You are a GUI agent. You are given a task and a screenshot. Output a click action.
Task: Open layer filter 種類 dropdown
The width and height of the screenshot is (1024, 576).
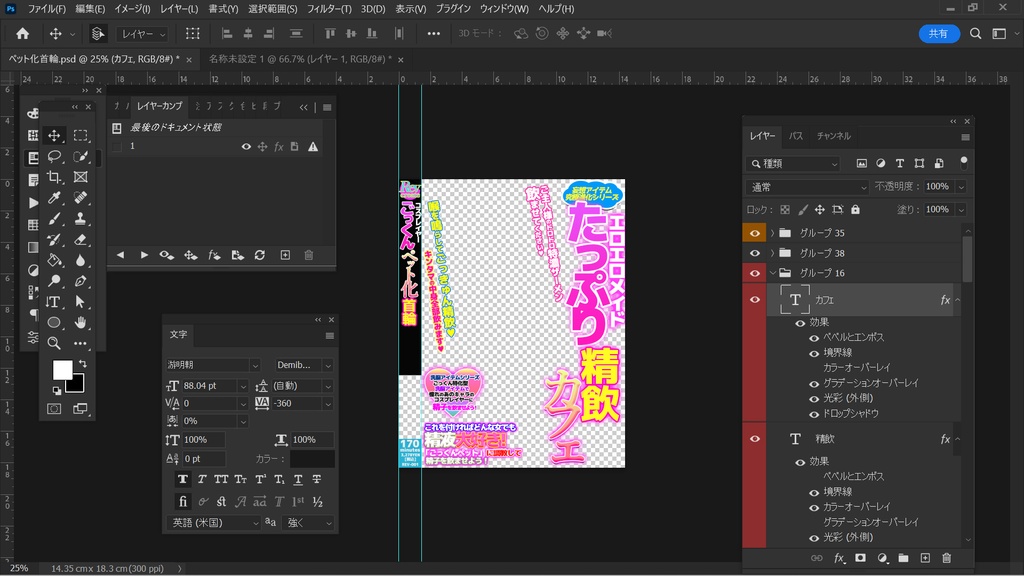(x=792, y=164)
